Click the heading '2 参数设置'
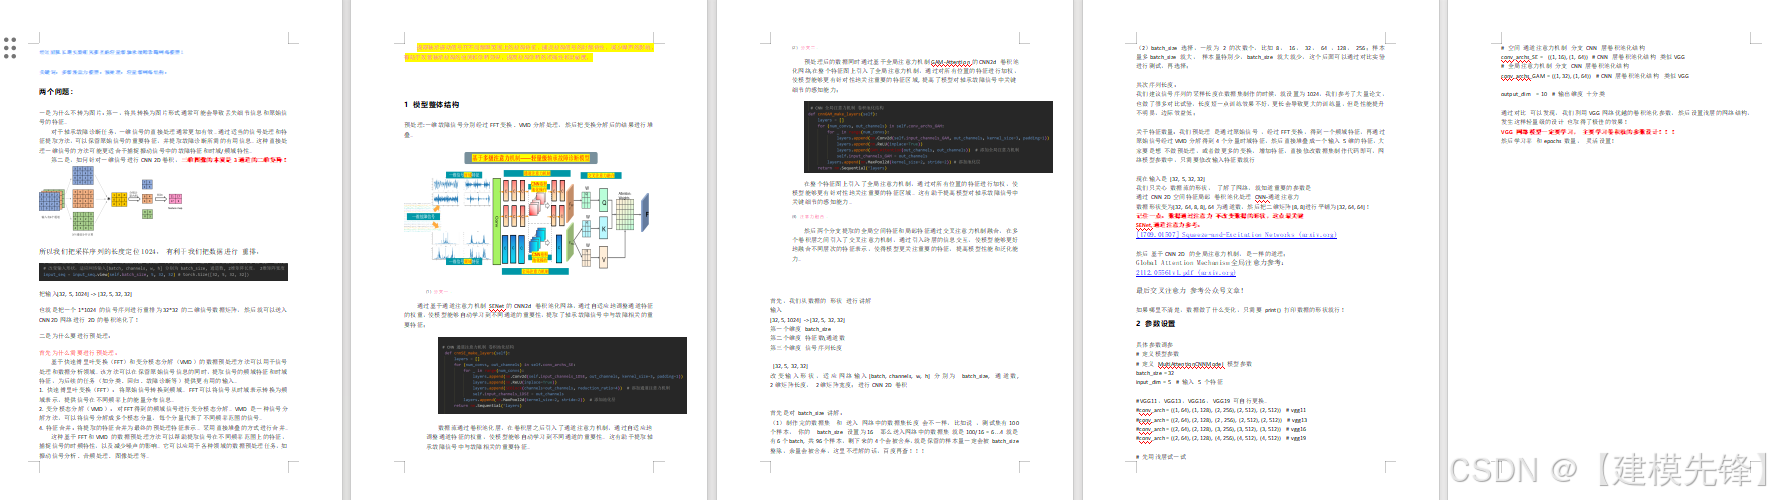Viewport: 1791px width, 500px height. (x=1156, y=324)
